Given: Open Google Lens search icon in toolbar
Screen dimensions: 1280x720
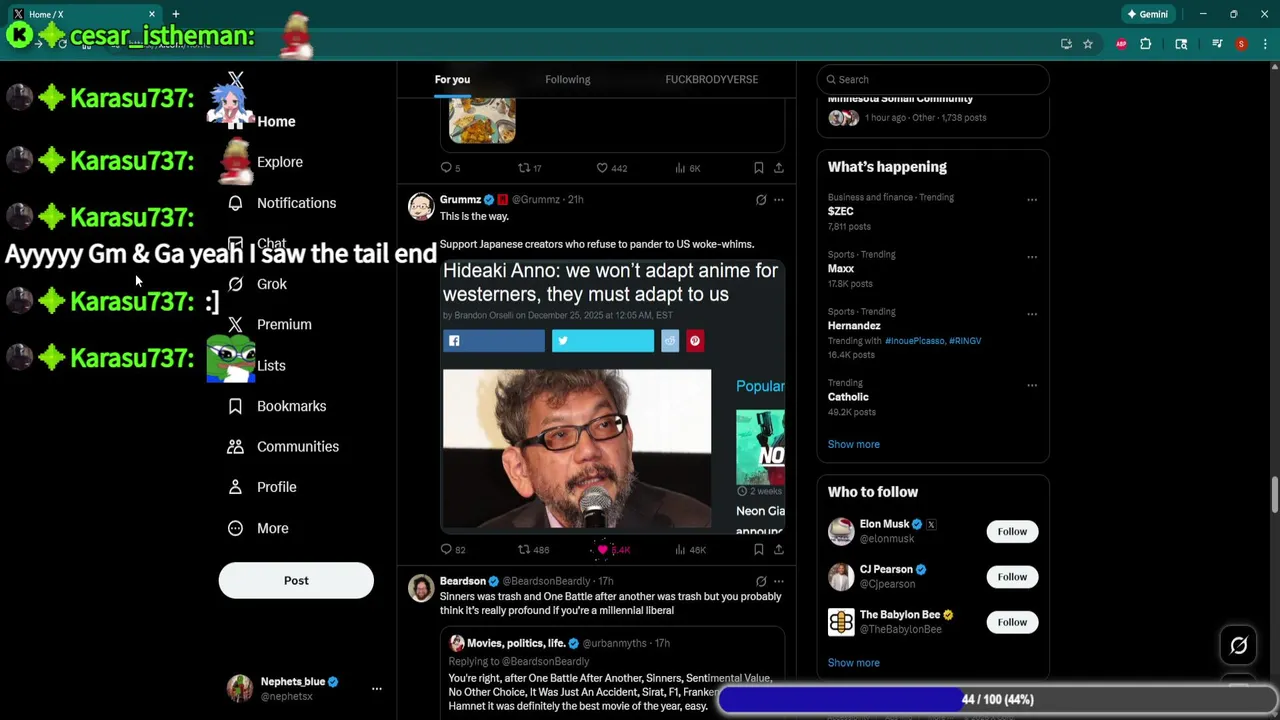Looking at the screenshot, I should pos(1181,44).
